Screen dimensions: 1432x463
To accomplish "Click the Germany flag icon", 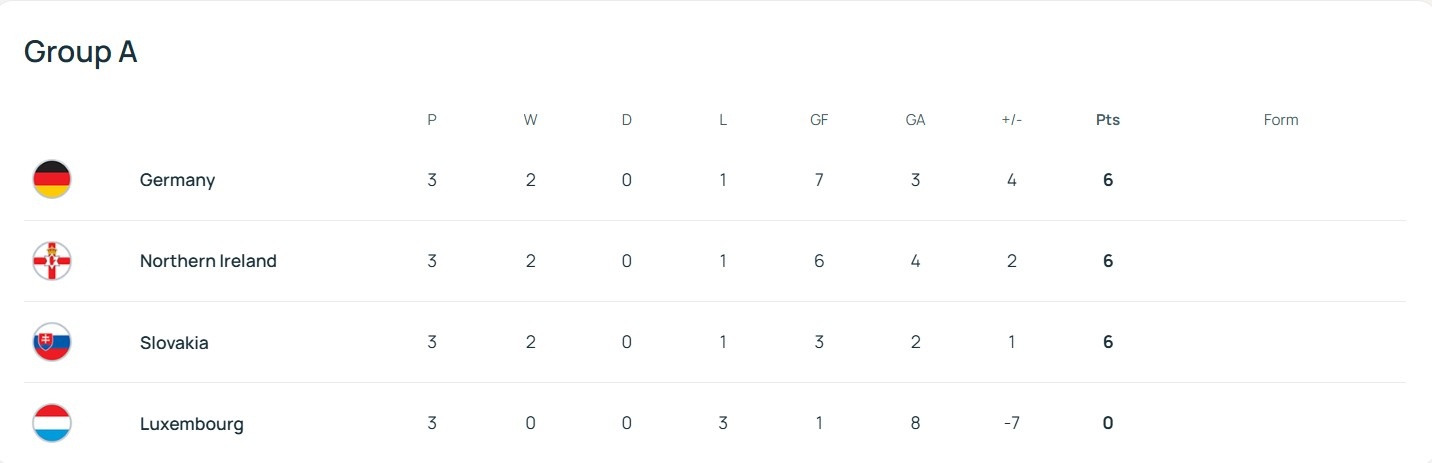I will [51, 180].
